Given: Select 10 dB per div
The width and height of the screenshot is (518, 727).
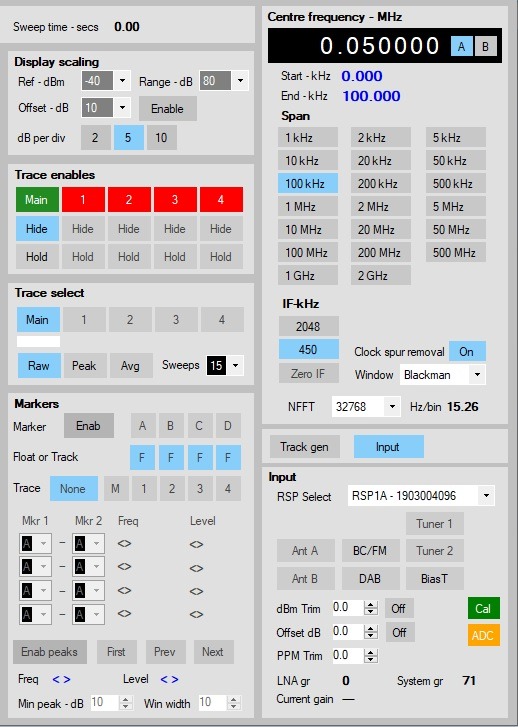Looking at the screenshot, I should point(161,138).
